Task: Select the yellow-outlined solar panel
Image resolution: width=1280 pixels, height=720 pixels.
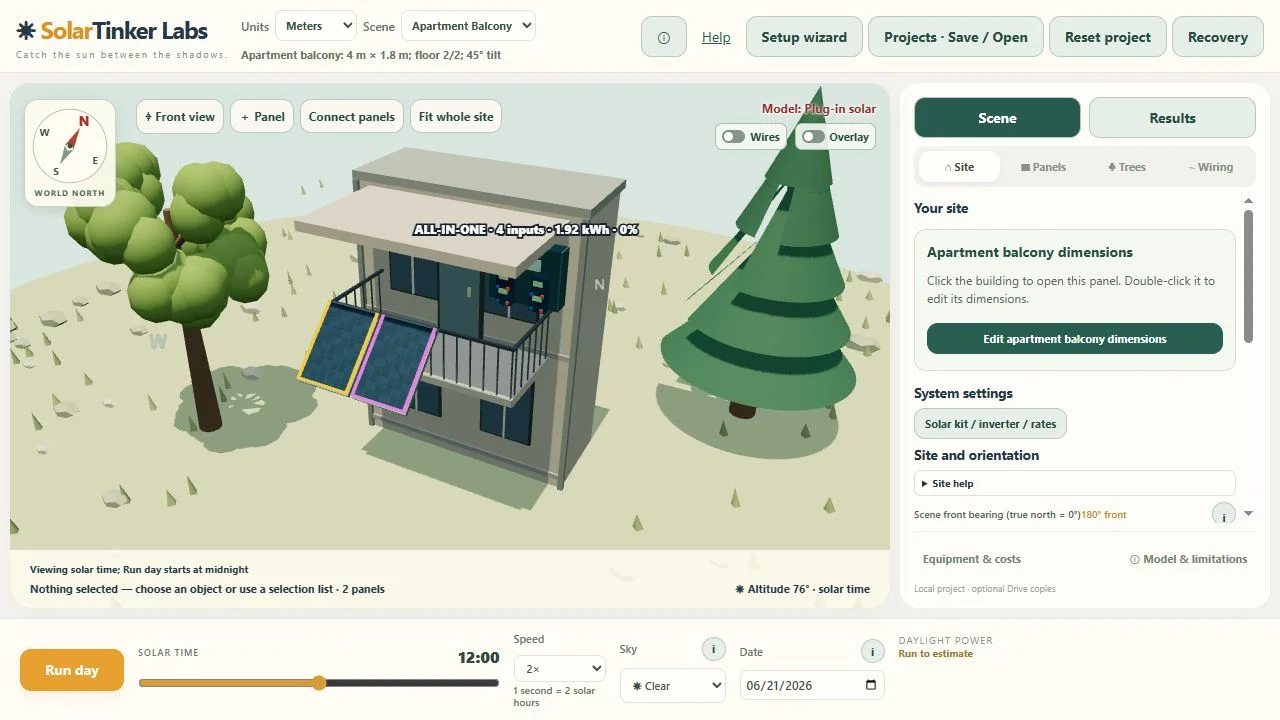Action: tap(338, 346)
